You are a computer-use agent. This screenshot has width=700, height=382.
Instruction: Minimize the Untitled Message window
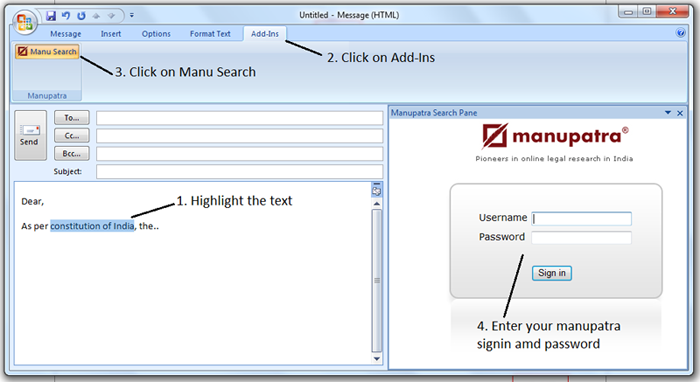pos(629,12)
